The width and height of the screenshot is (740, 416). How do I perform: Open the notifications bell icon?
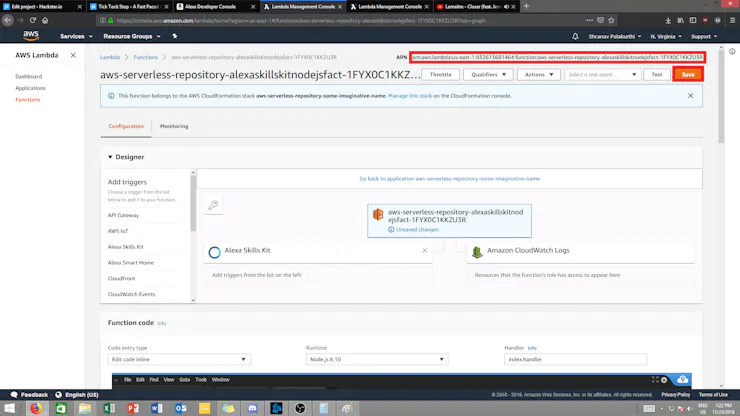pos(575,36)
